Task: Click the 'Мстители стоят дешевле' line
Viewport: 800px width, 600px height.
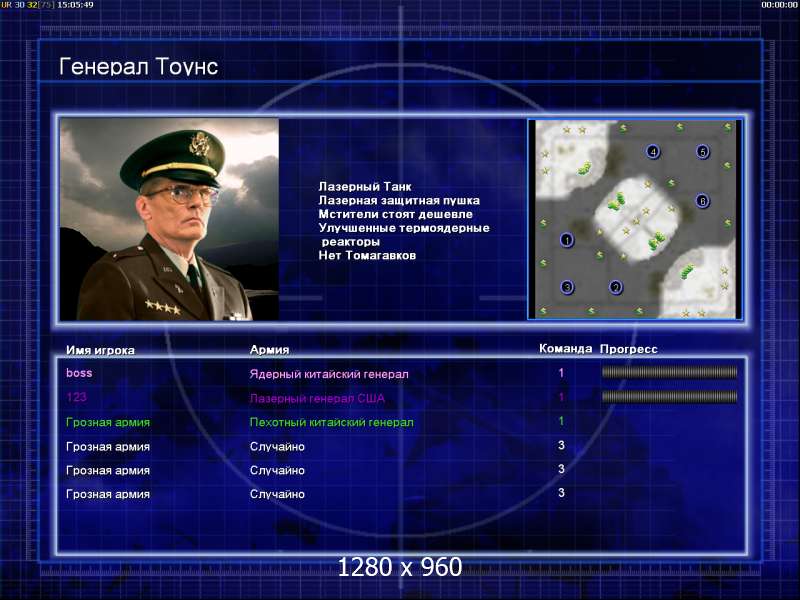Action: pos(395,214)
